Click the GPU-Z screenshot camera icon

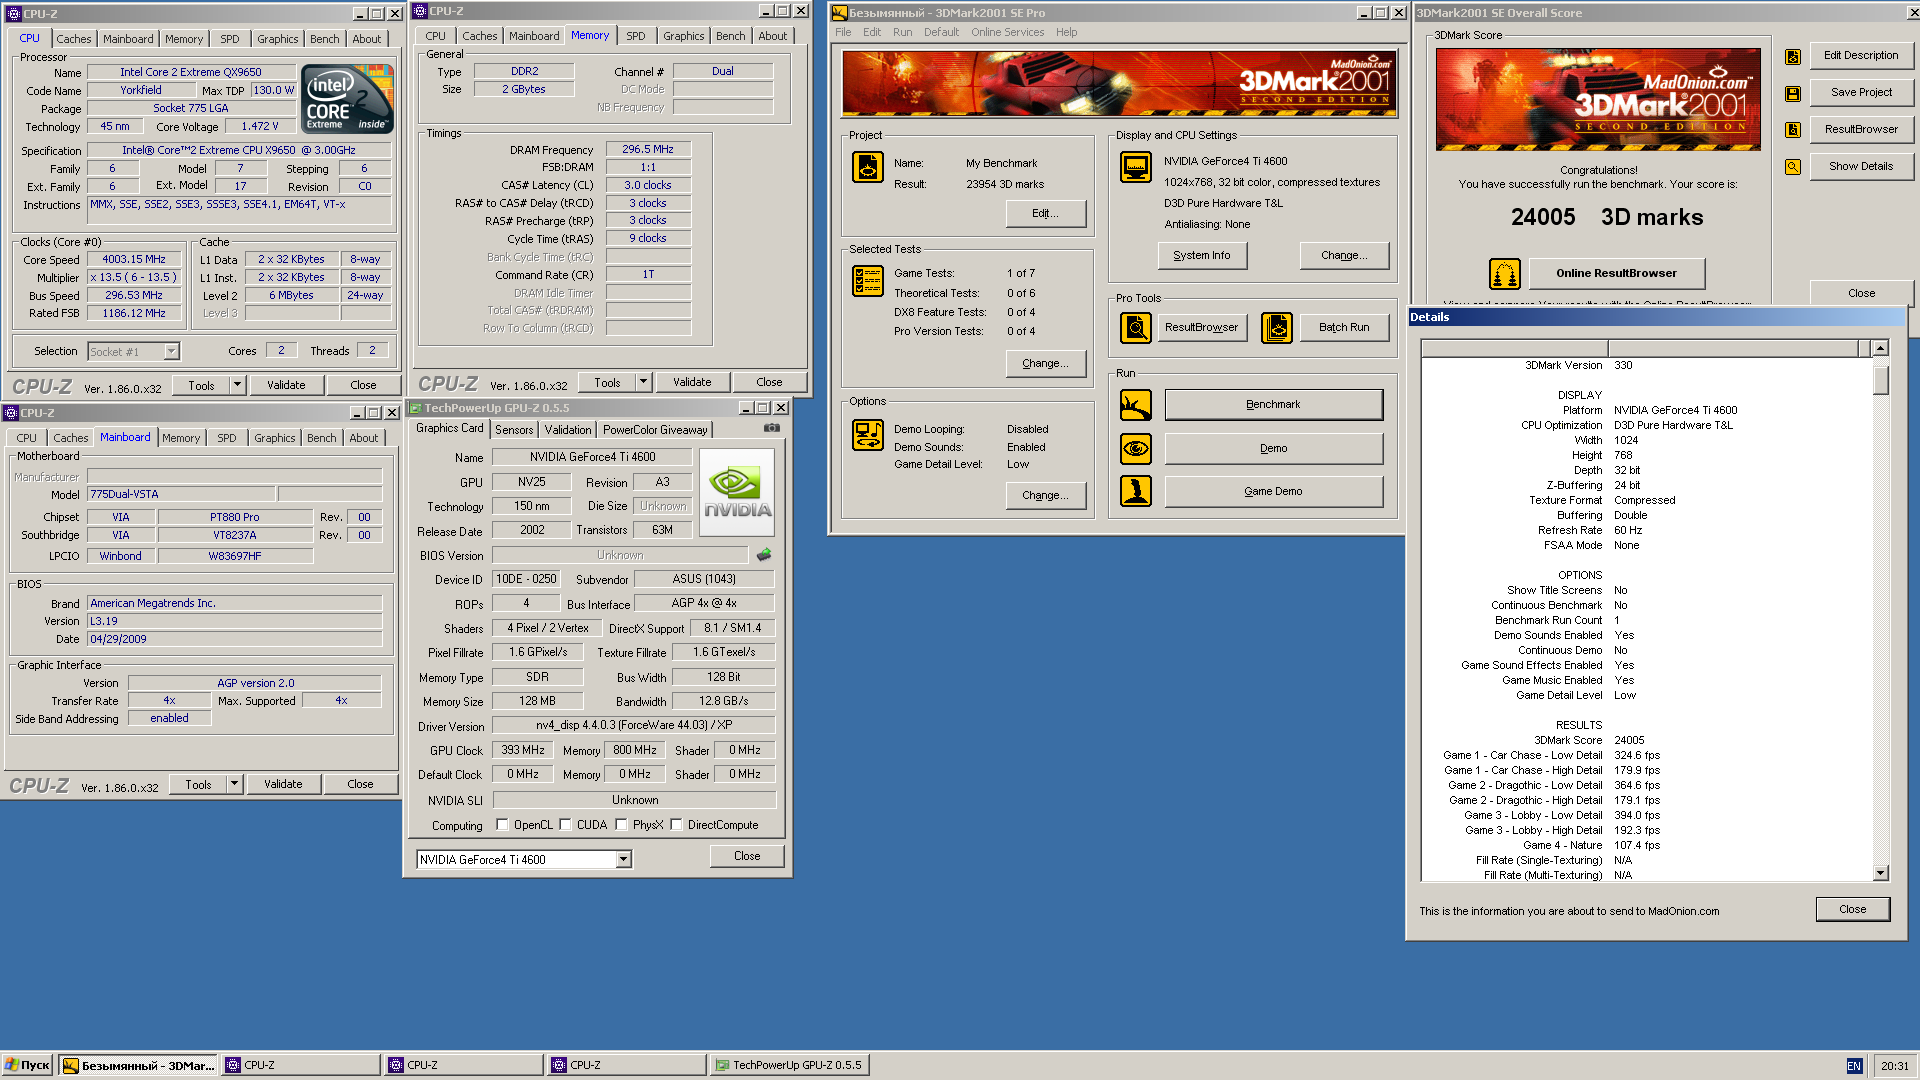pos(772,428)
